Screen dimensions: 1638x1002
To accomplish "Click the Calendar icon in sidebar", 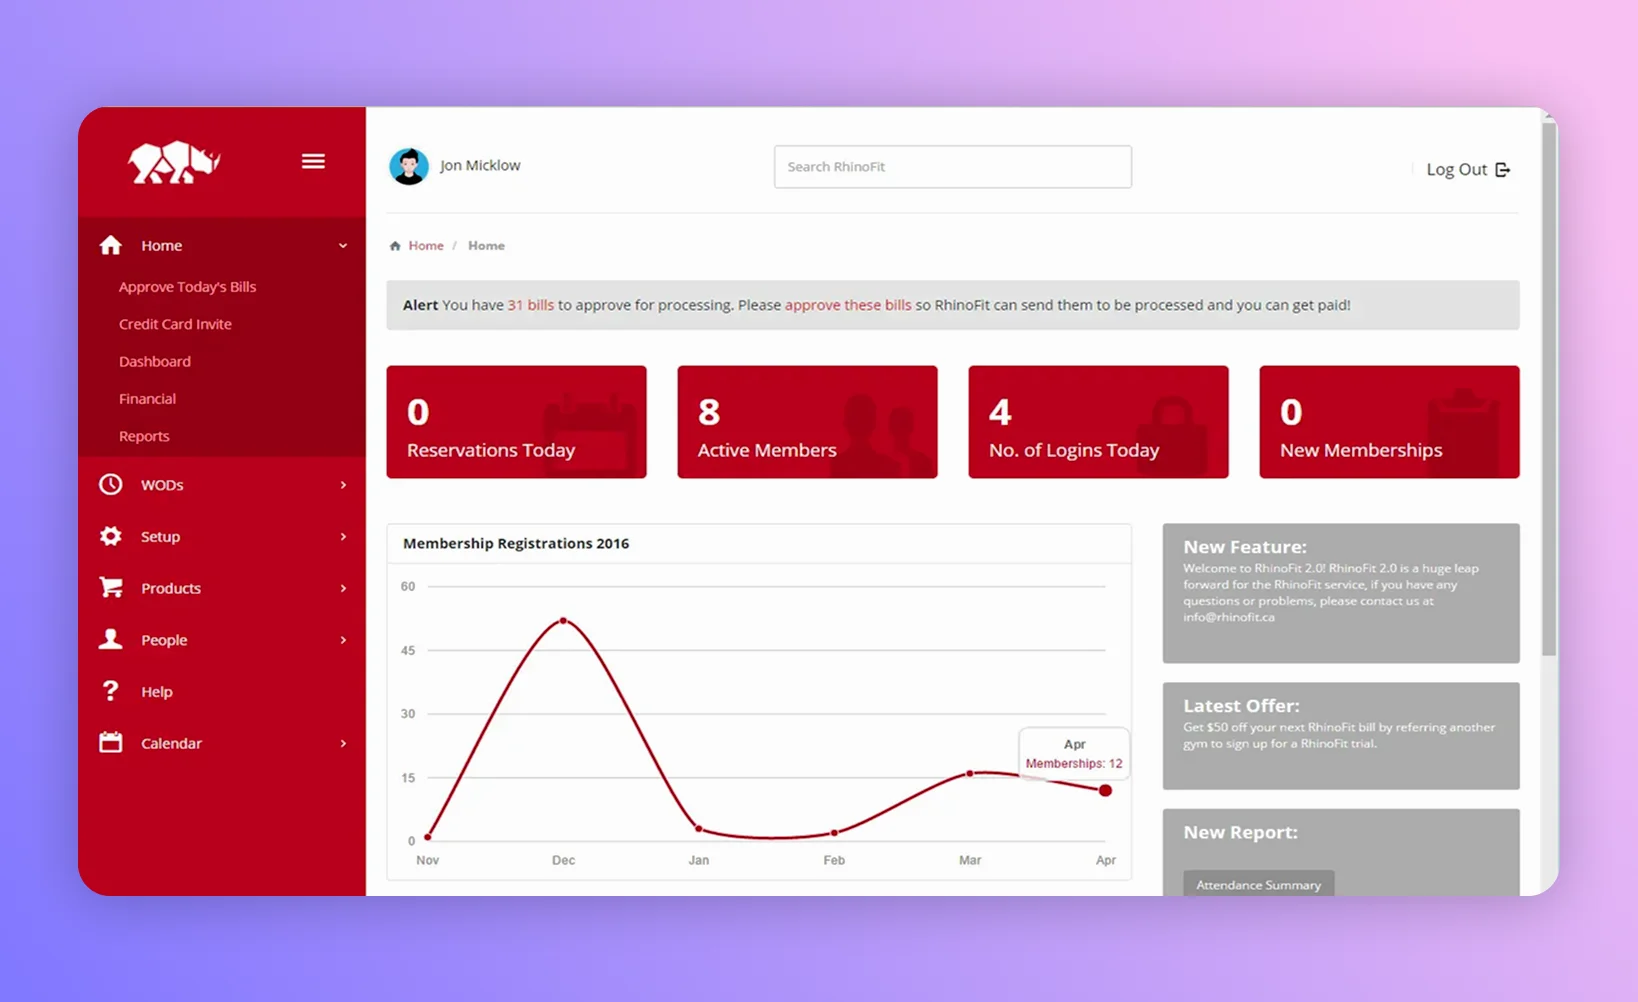I will pyautogui.click(x=111, y=743).
